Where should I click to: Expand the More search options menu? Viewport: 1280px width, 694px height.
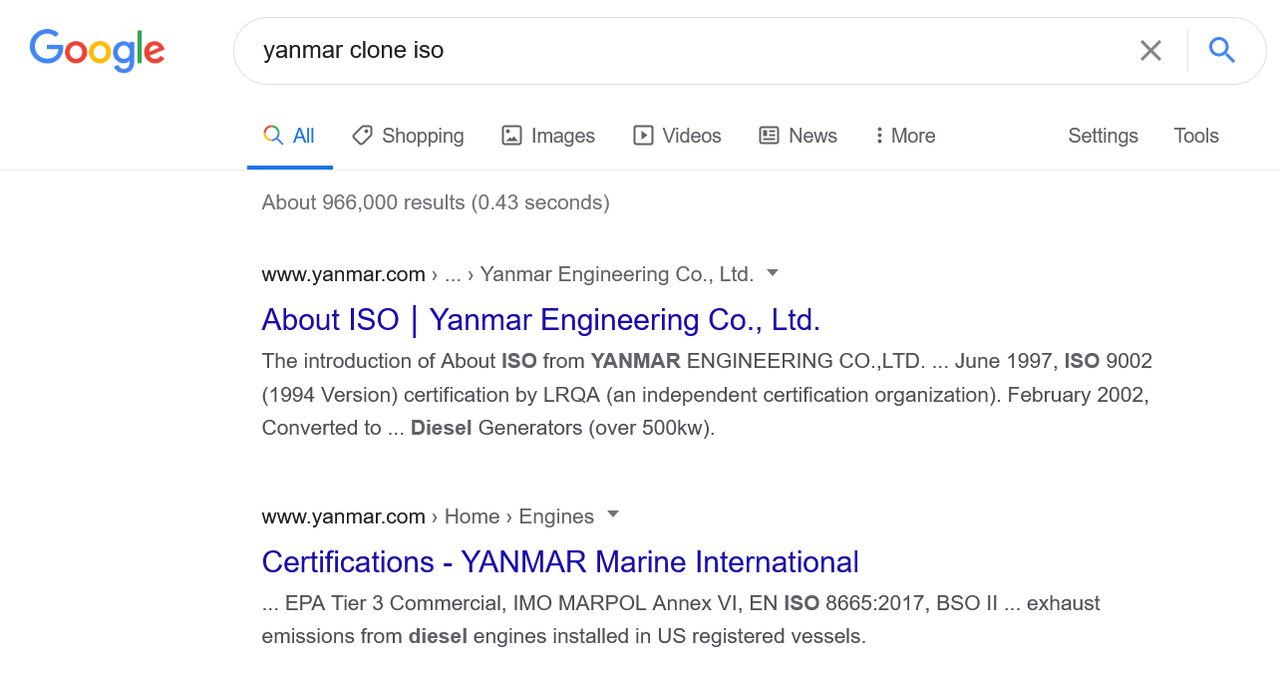point(913,136)
